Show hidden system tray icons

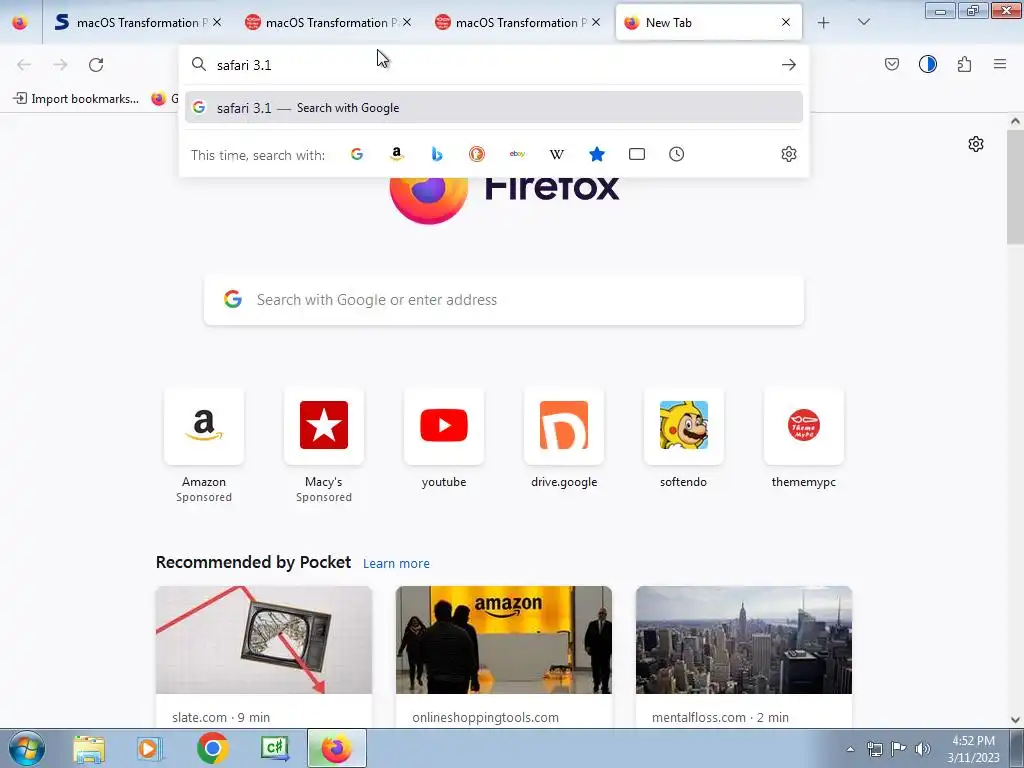850,749
